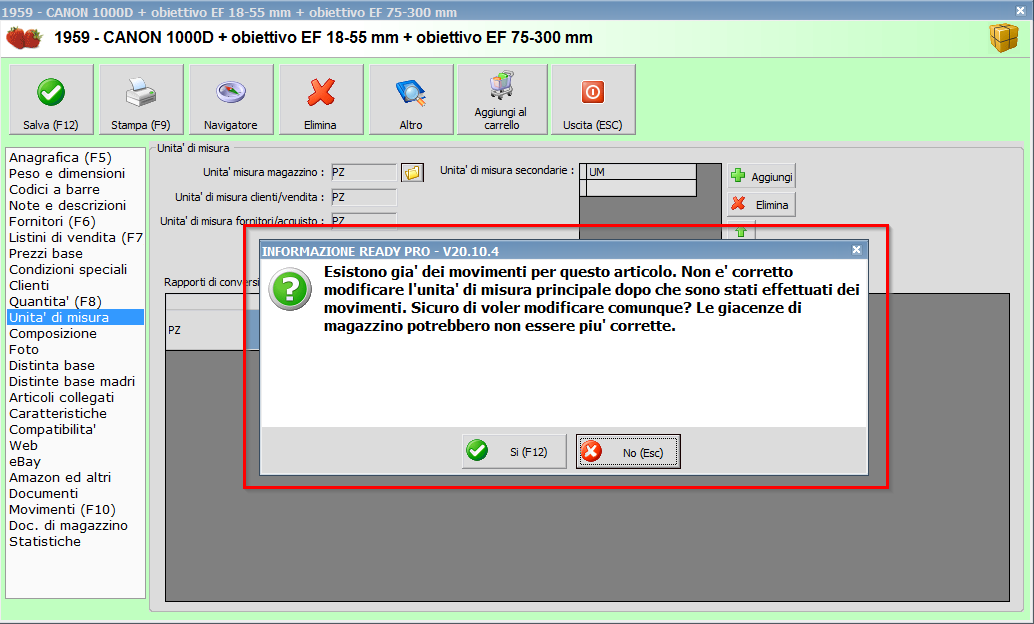Open the Navigatore compass button
Image resolution: width=1034 pixels, height=624 pixels.
point(231,100)
